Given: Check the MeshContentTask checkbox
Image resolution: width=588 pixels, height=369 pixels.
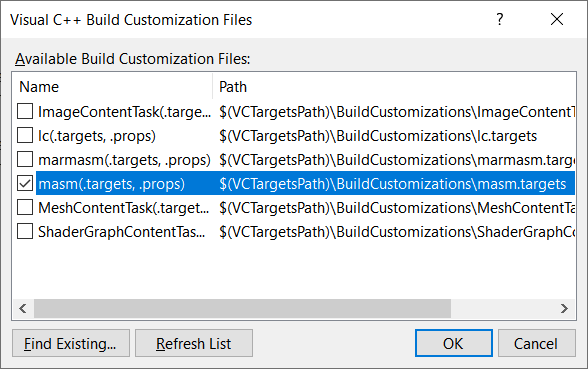Looking at the screenshot, I should pyautogui.click(x=25, y=208).
